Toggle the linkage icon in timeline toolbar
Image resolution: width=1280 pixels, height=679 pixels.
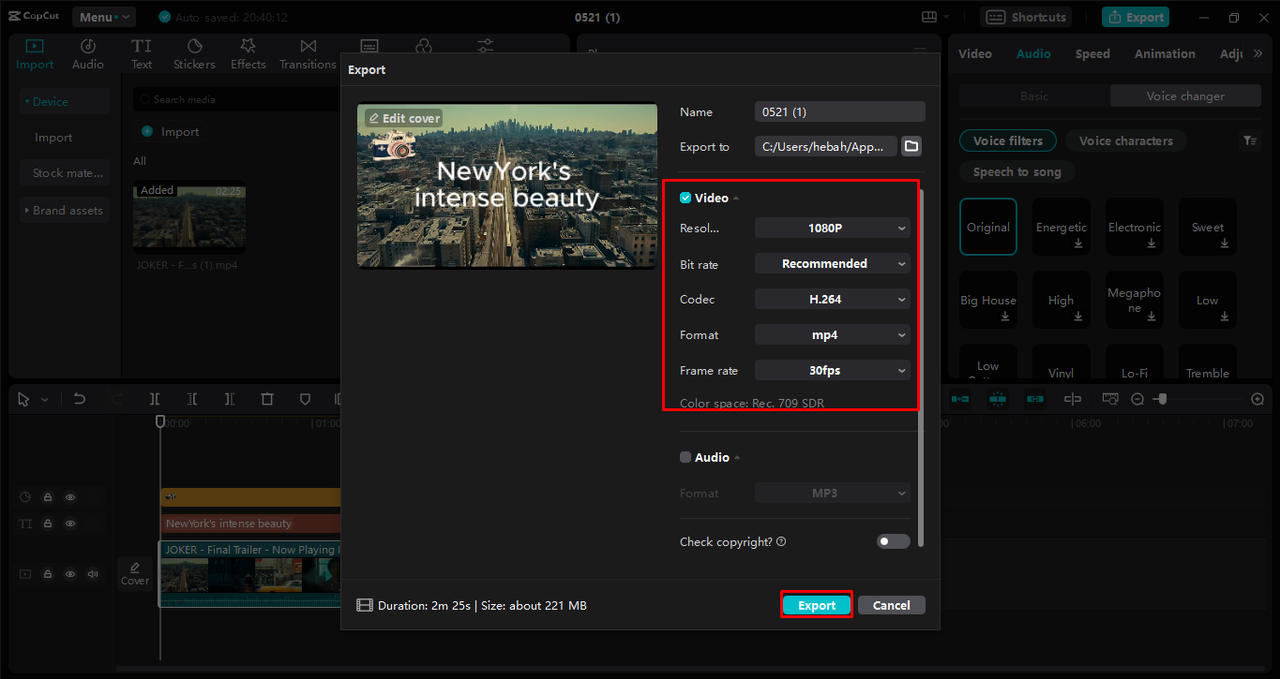pyautogui.click(x=1035, y=399)
